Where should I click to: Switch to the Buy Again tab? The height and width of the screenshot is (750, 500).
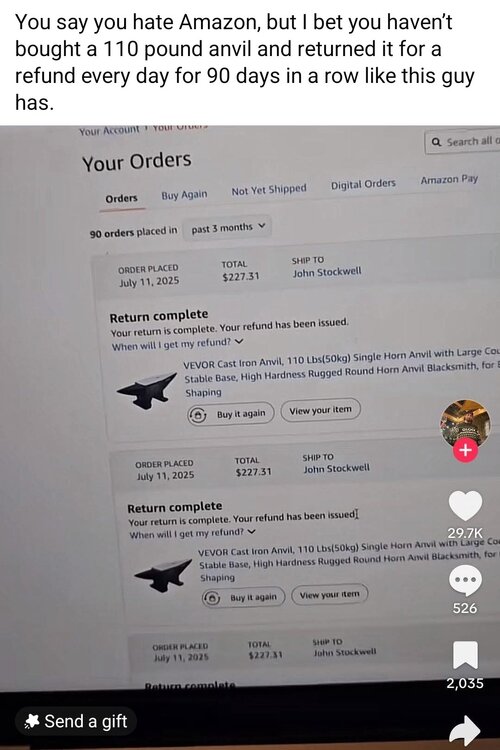(x=184, y=195)
